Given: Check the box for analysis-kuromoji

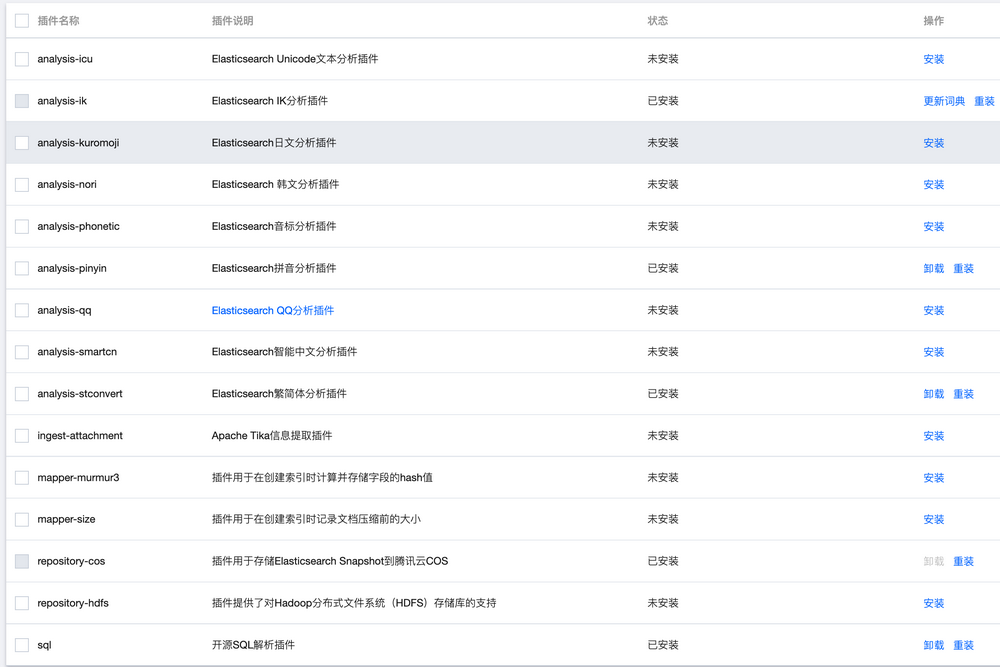Looking at the screenshot, I should pyautogui.click(x=22, y=143).
